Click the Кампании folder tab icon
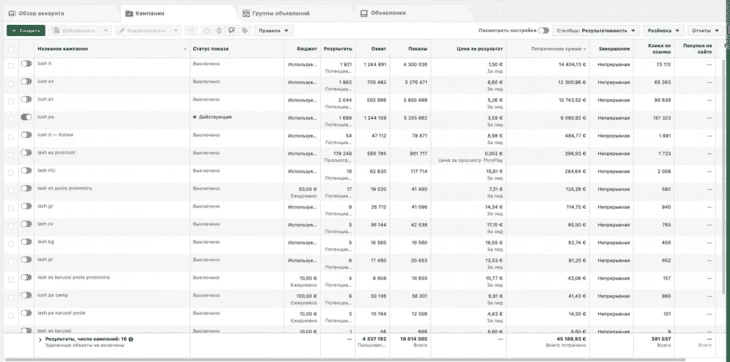The height and width of the screenshot is (362, 730). [129, 13]
